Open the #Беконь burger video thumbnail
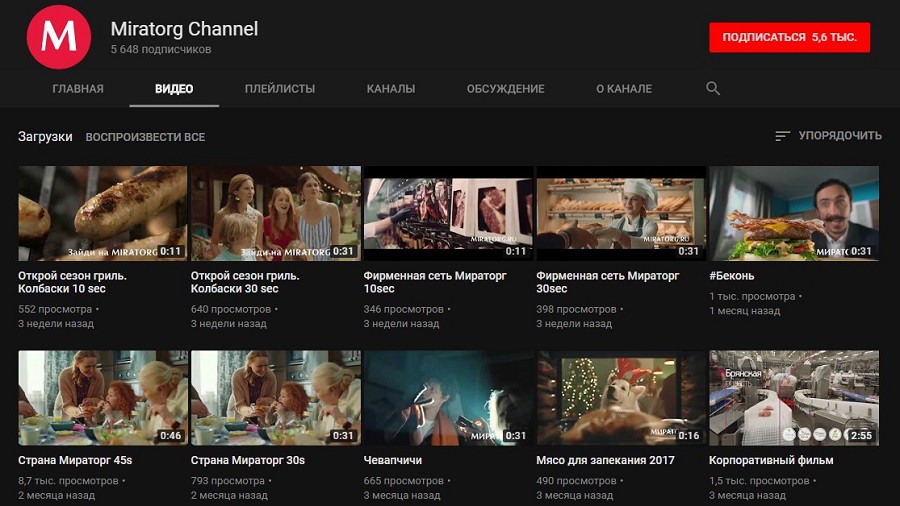Screen dimensions: 900x506 [794, 213]
